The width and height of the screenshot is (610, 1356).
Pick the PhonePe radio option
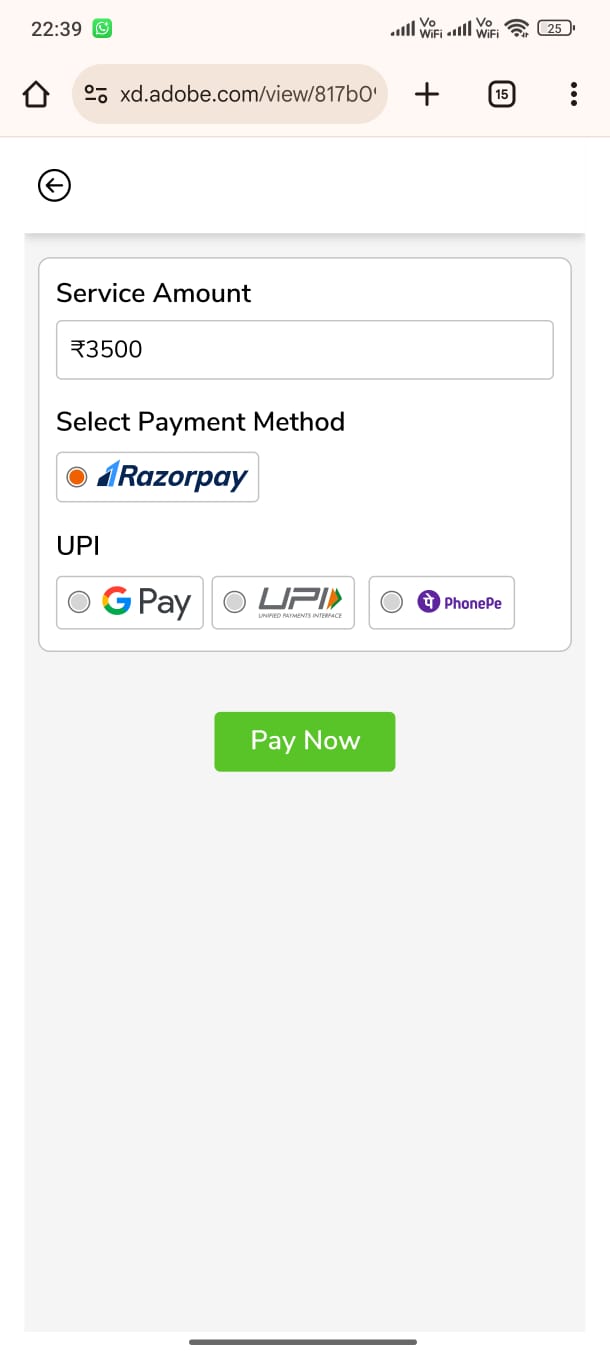point(392,602)
